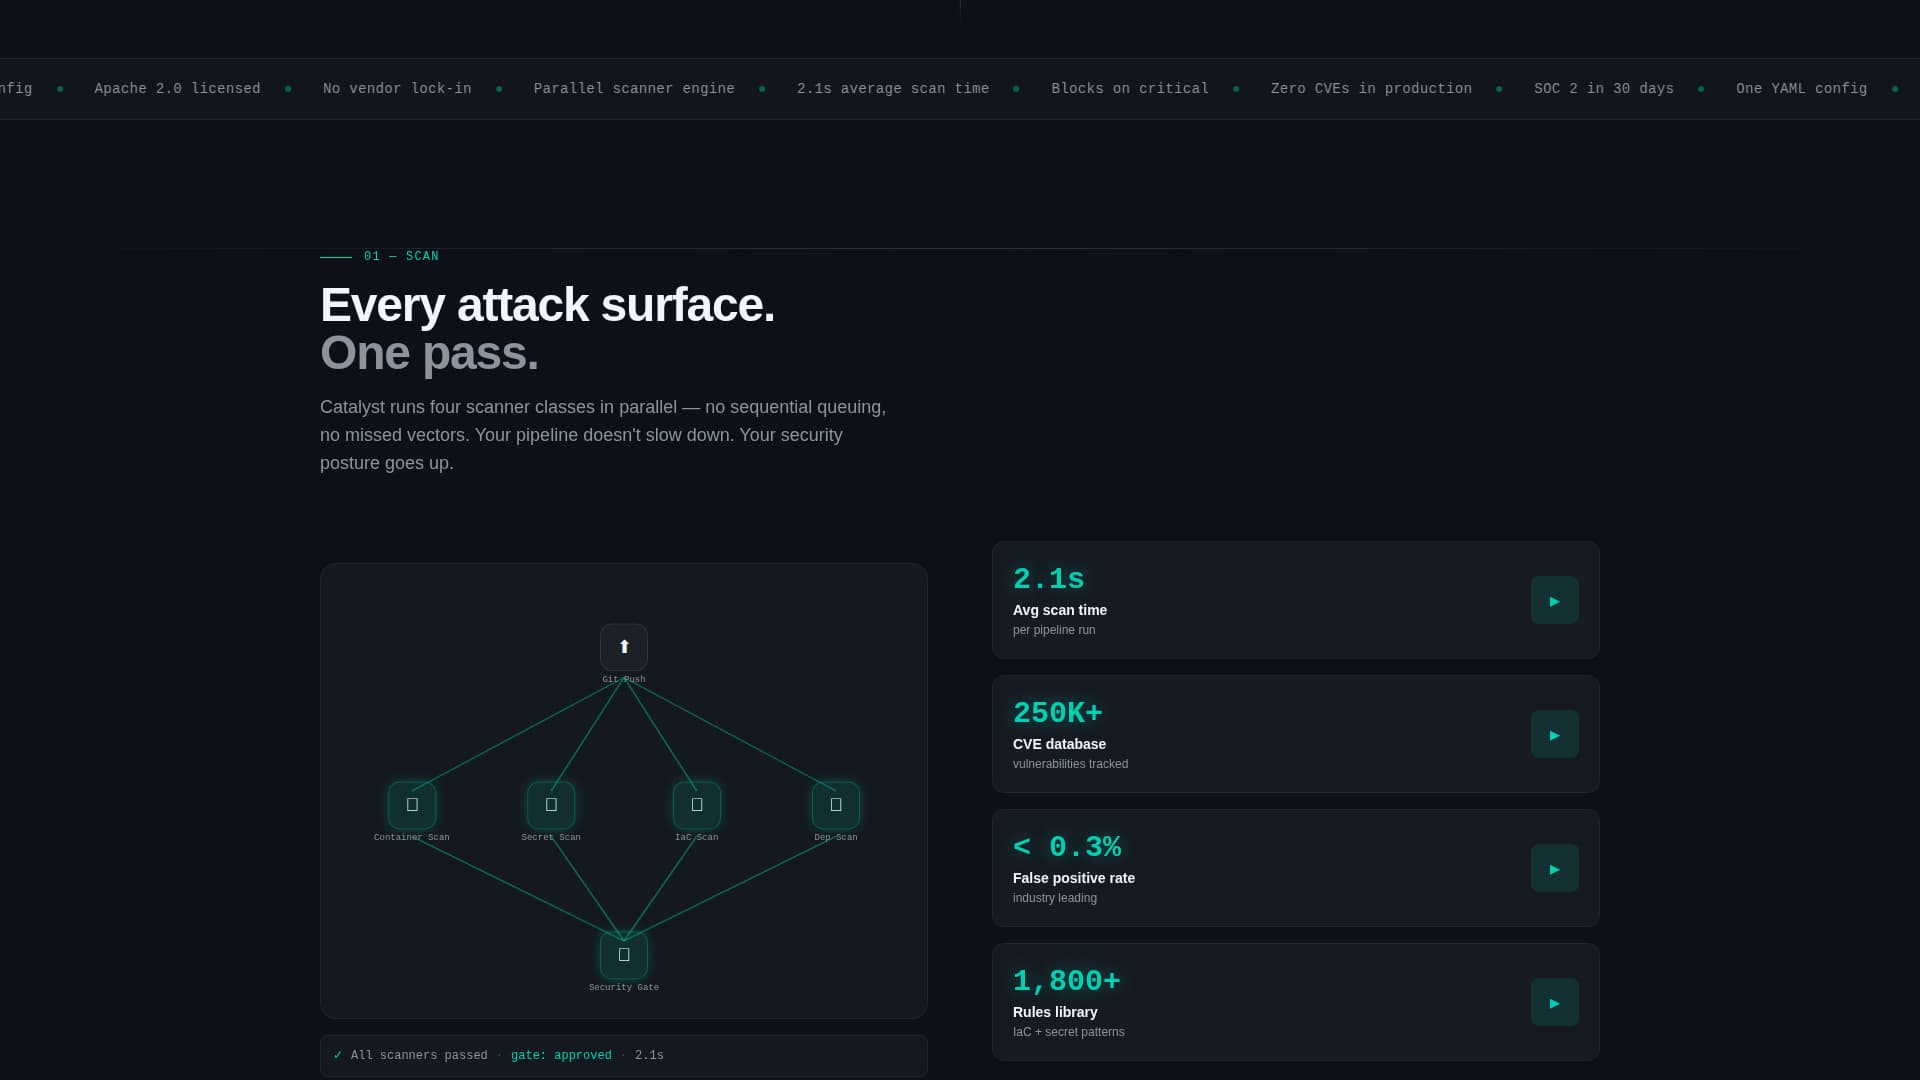This screenshot has height=1080, width=1920.
Task: Click 'Parallel scanner engine' ticker text
Action: coord(634,88)
